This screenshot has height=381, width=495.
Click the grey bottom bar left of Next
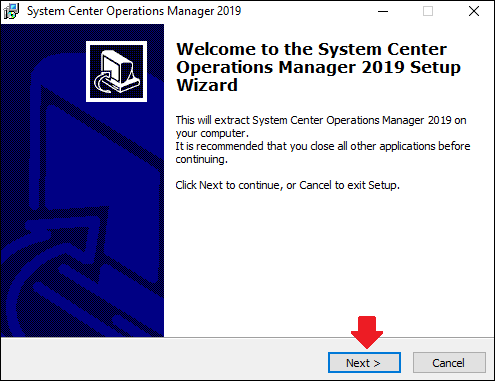click(x=163, y=359)
